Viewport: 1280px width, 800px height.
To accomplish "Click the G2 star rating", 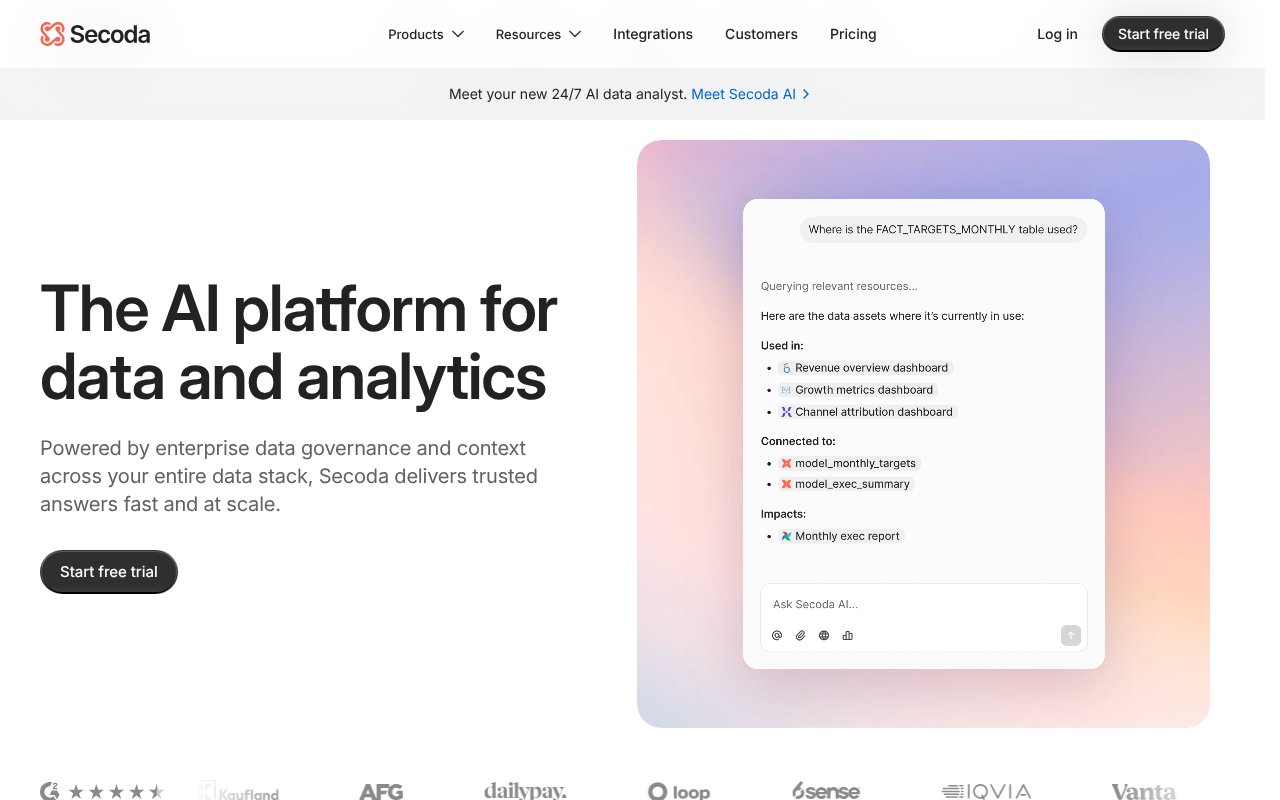I will click(x=117, y=790).
